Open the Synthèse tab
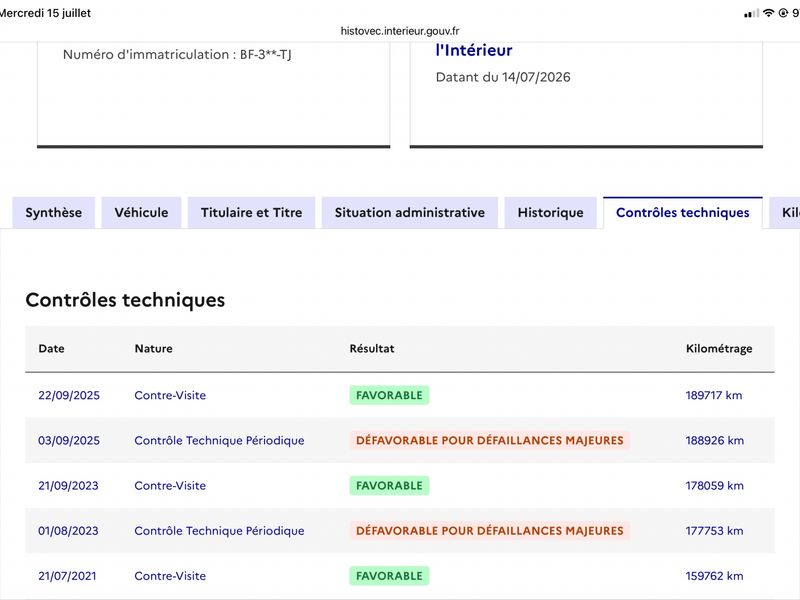The image size is (800, 600). point(54,213)
